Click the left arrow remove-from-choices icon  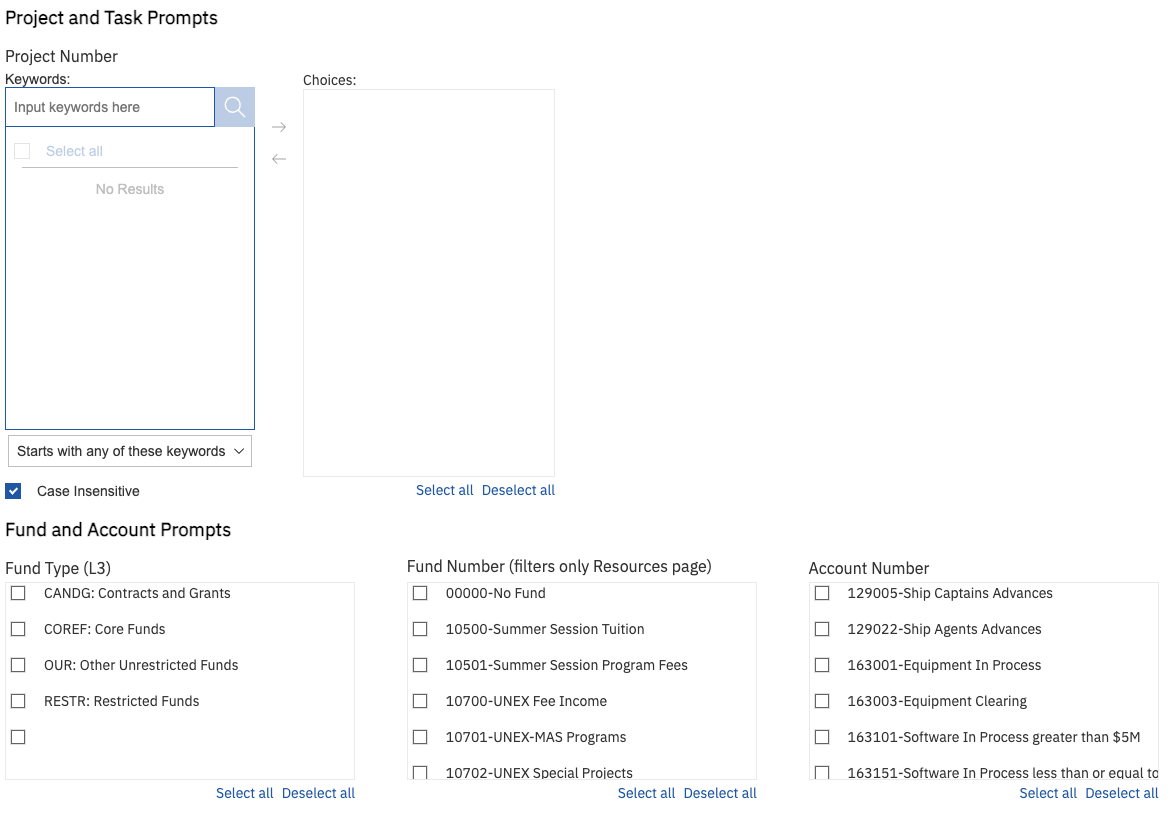[x=279, y=159]
